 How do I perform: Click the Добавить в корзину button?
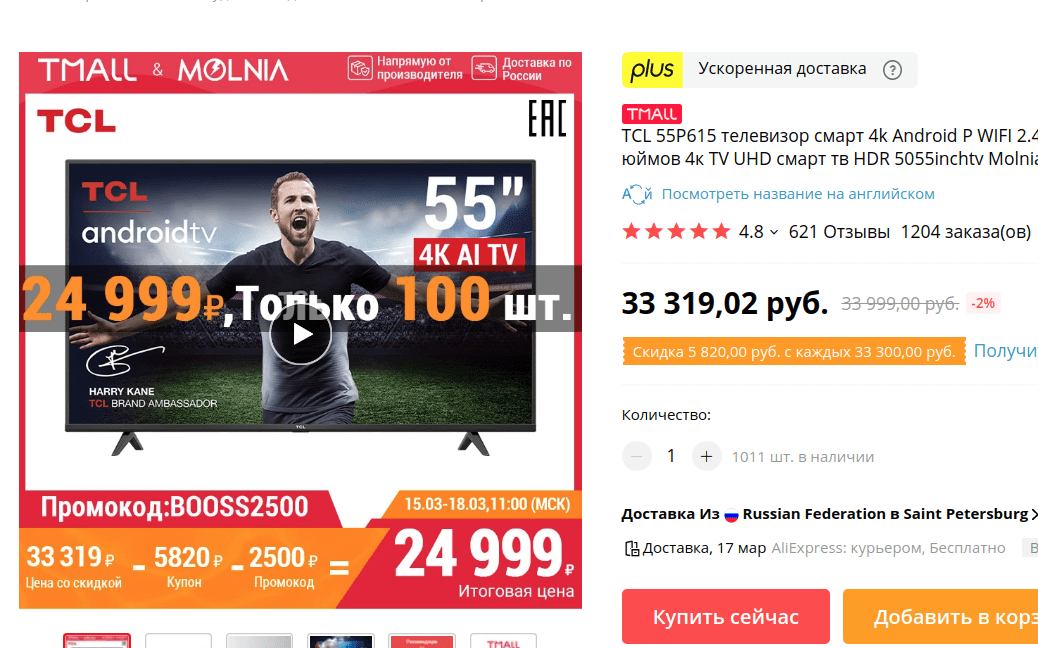(940, 616)
